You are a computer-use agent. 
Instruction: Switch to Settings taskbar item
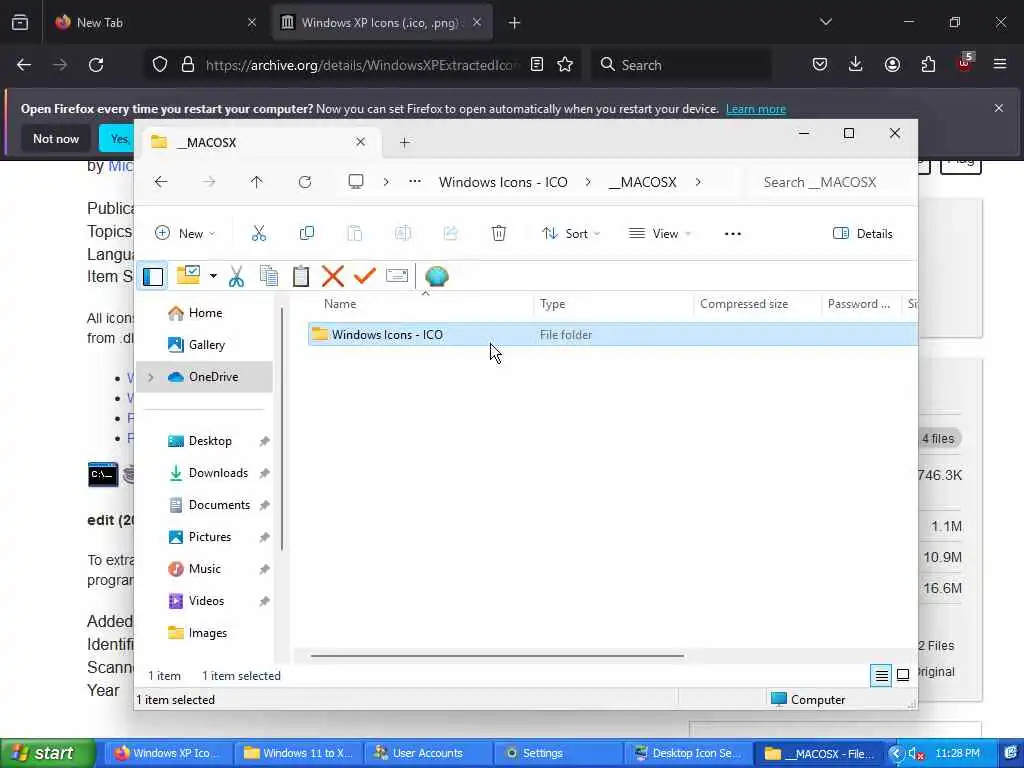tap(556, 753)
